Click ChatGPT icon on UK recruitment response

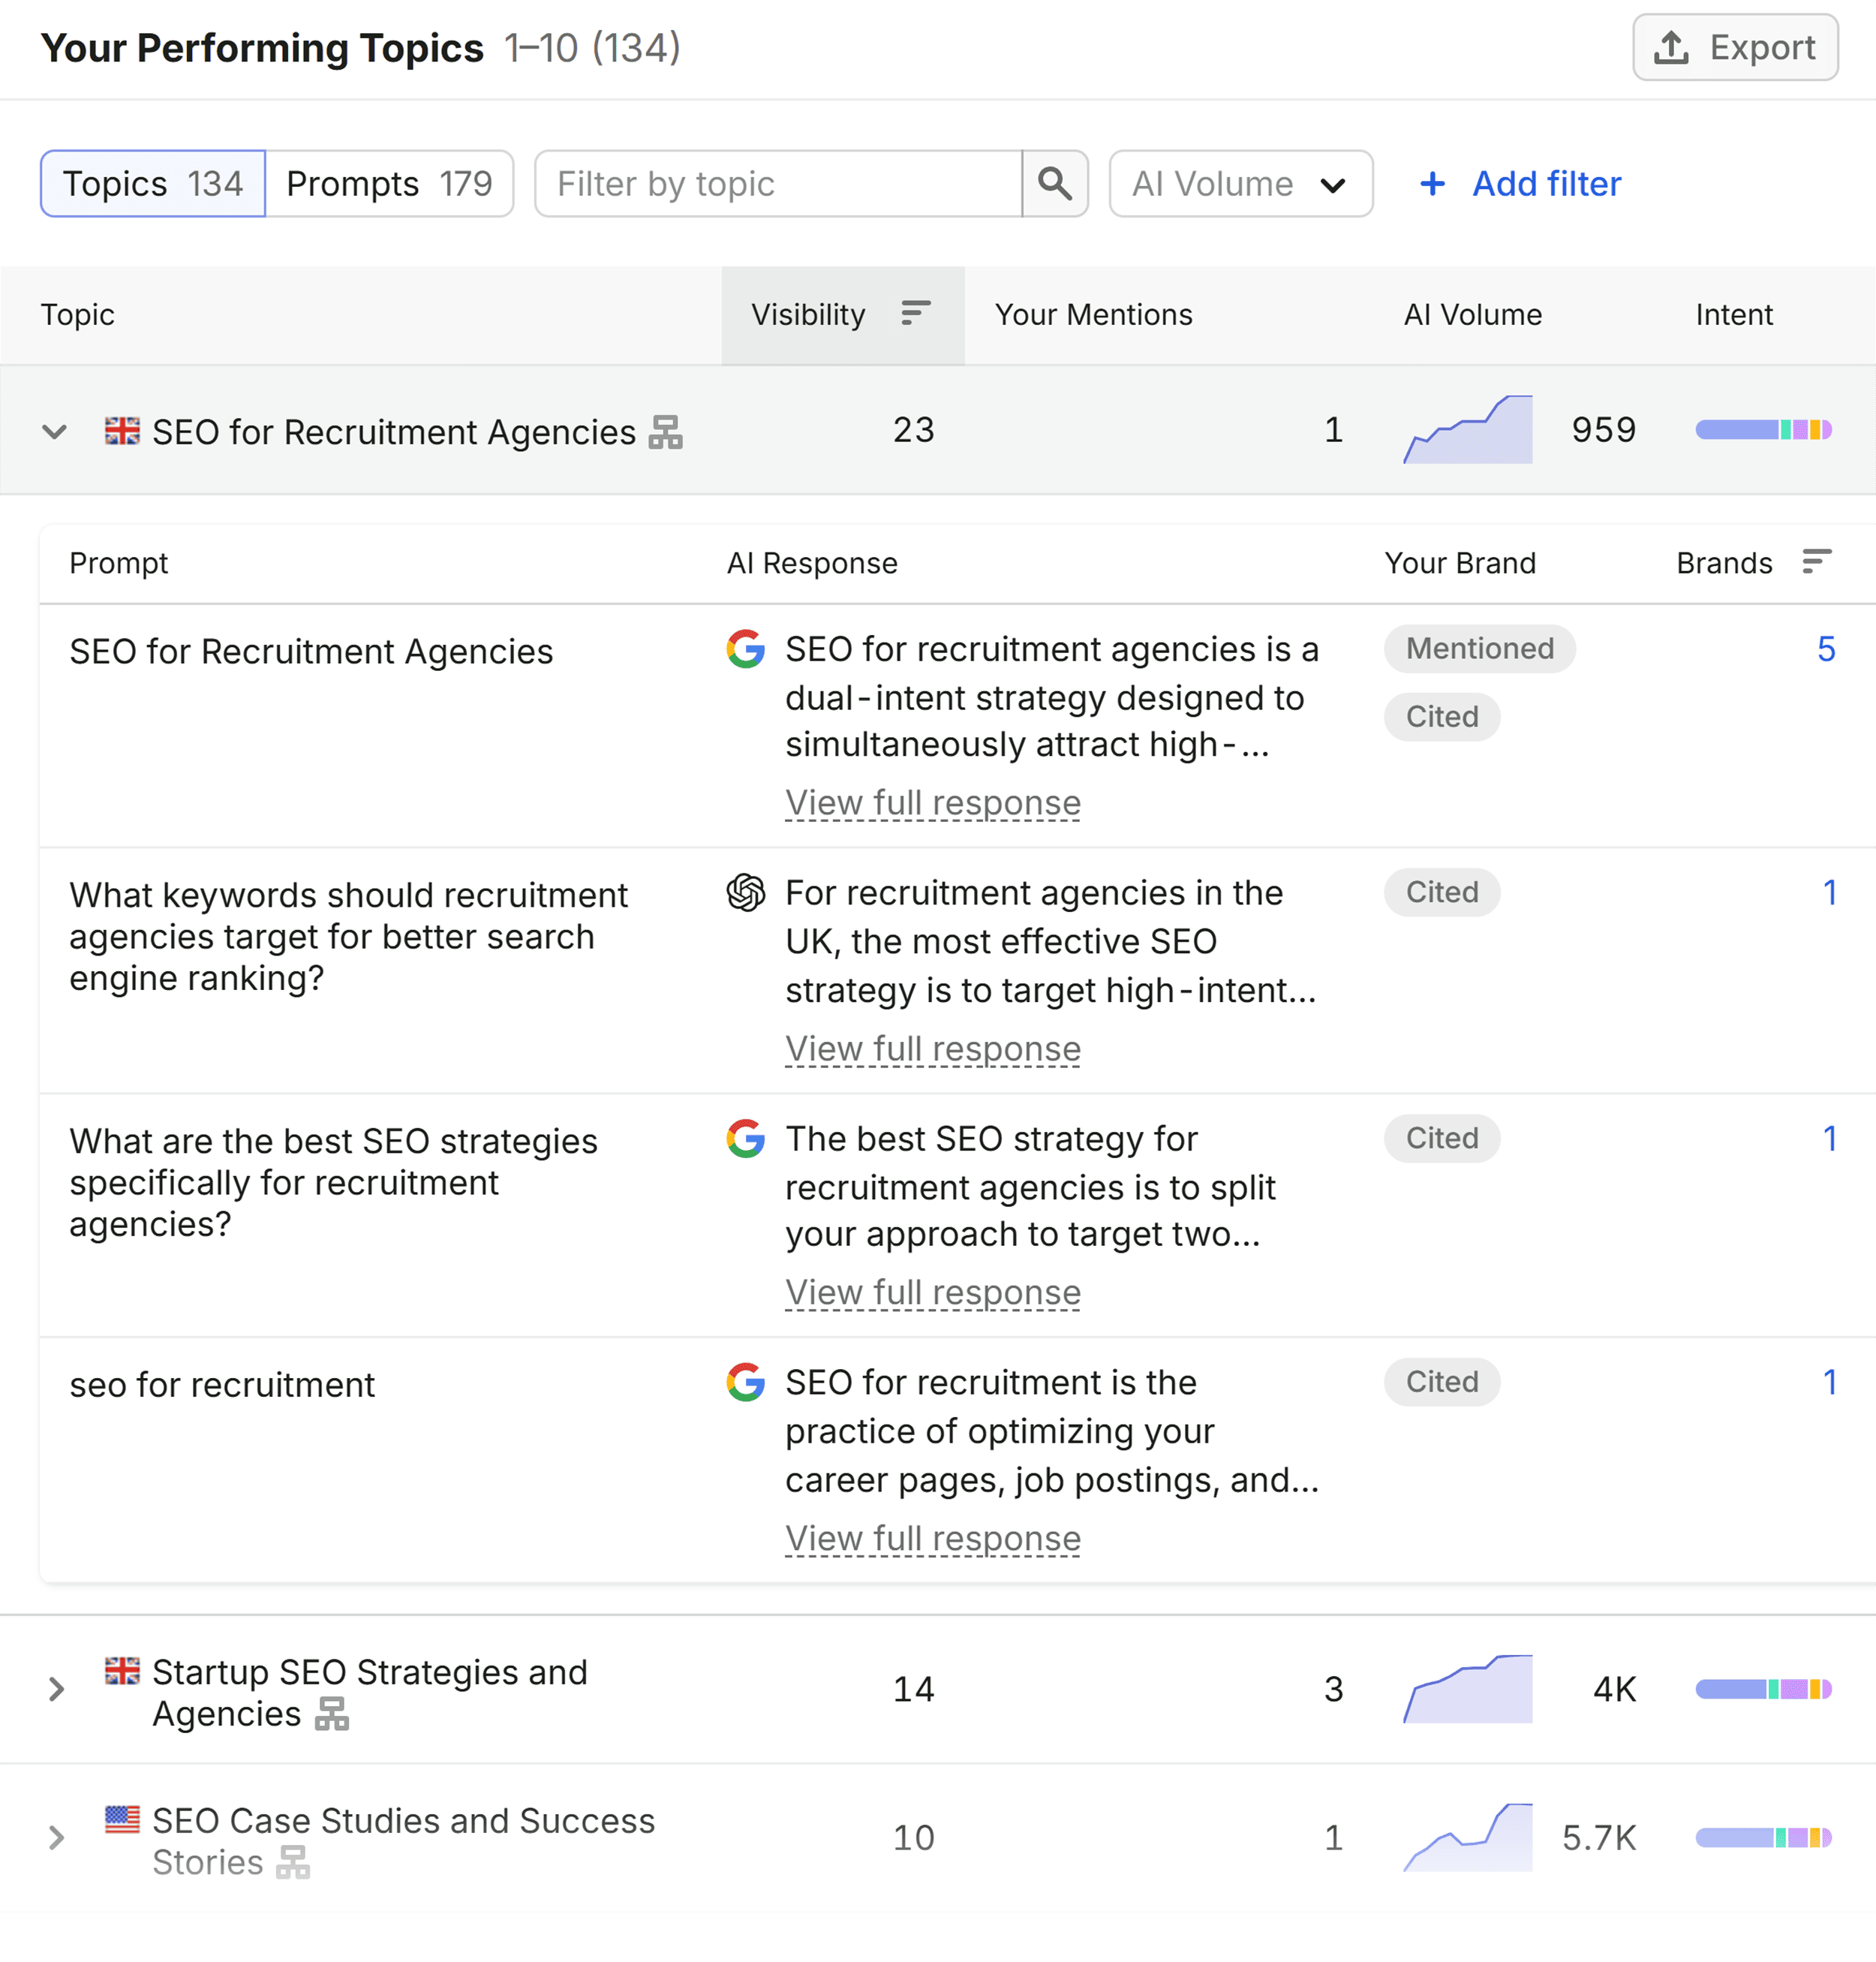tap(746, 892)
